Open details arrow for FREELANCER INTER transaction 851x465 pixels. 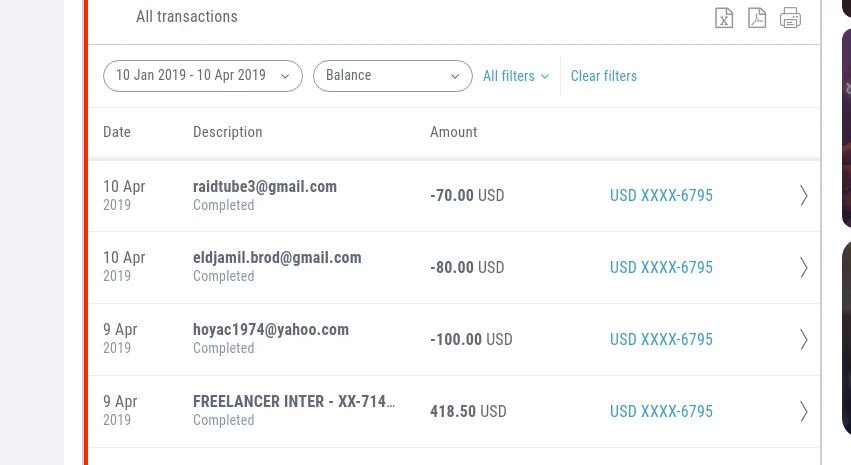click(804, 411)
